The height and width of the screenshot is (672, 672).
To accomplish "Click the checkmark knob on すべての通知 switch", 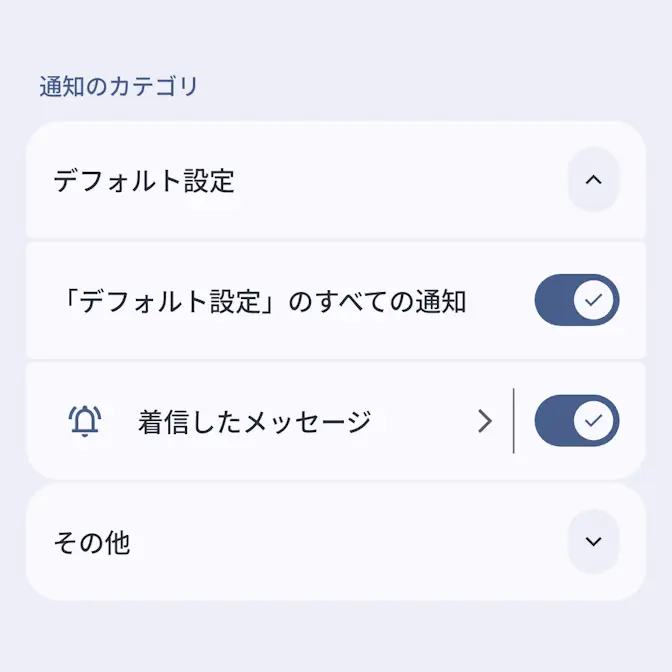I will (596, 300).
